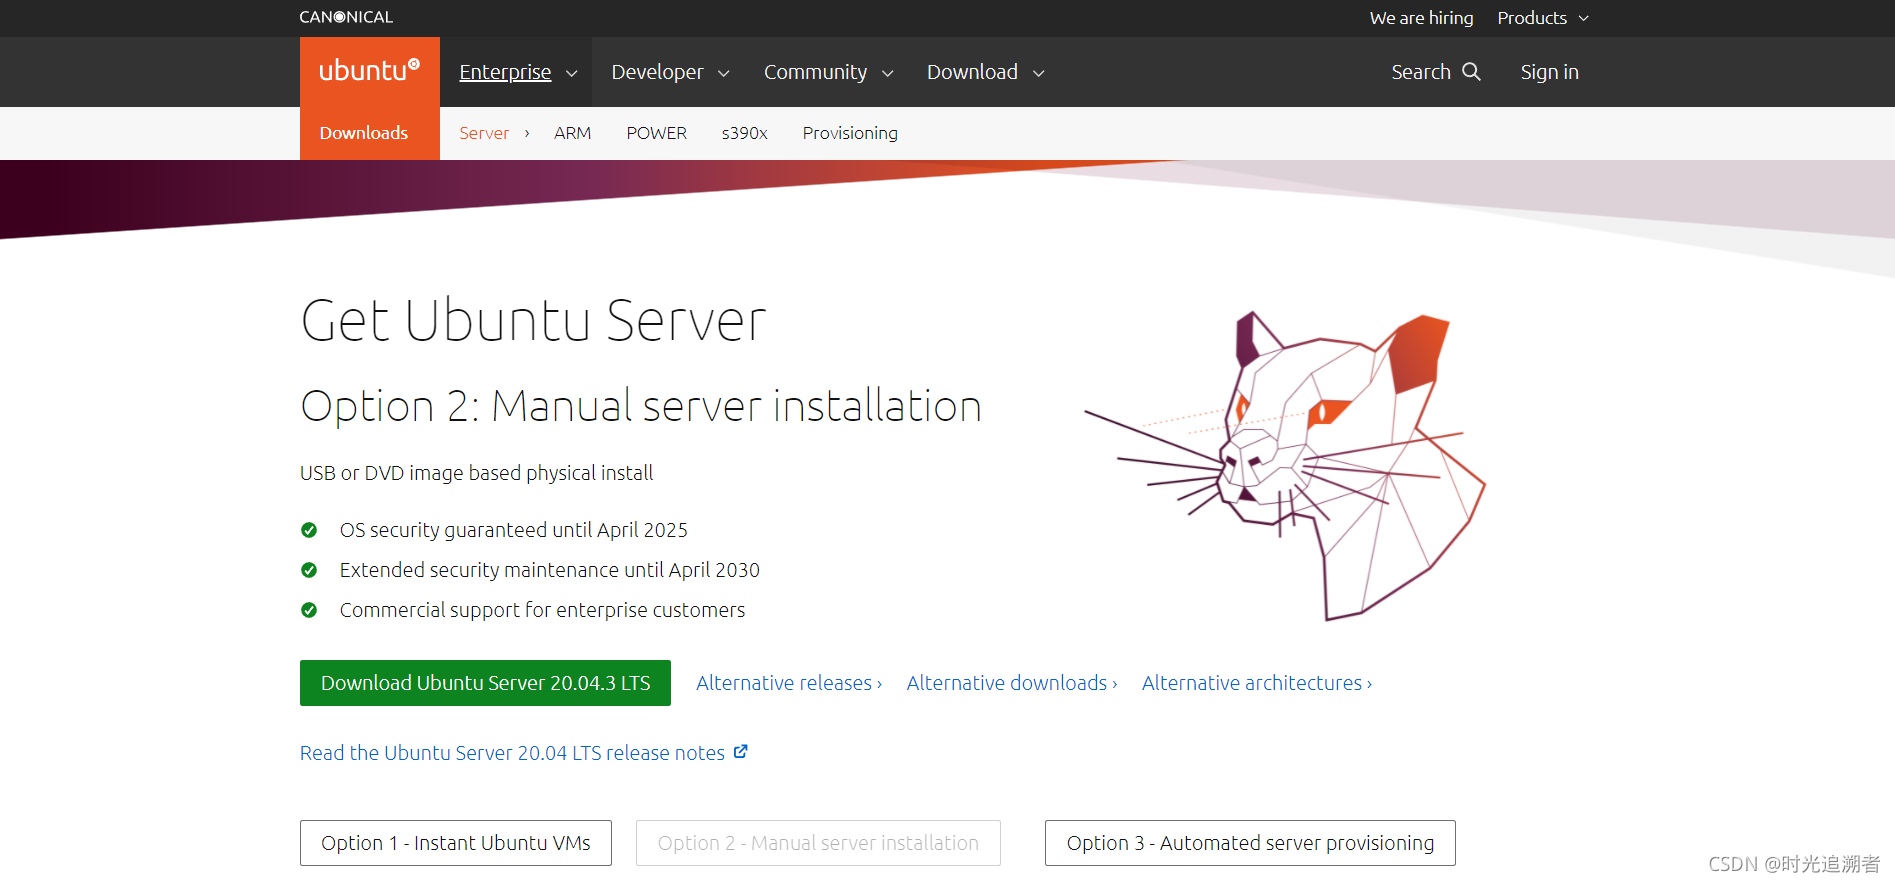This screenshot has height=882, width=1895.
Task: Open the POWER sub-navigation link
Action: coord(657,133)
